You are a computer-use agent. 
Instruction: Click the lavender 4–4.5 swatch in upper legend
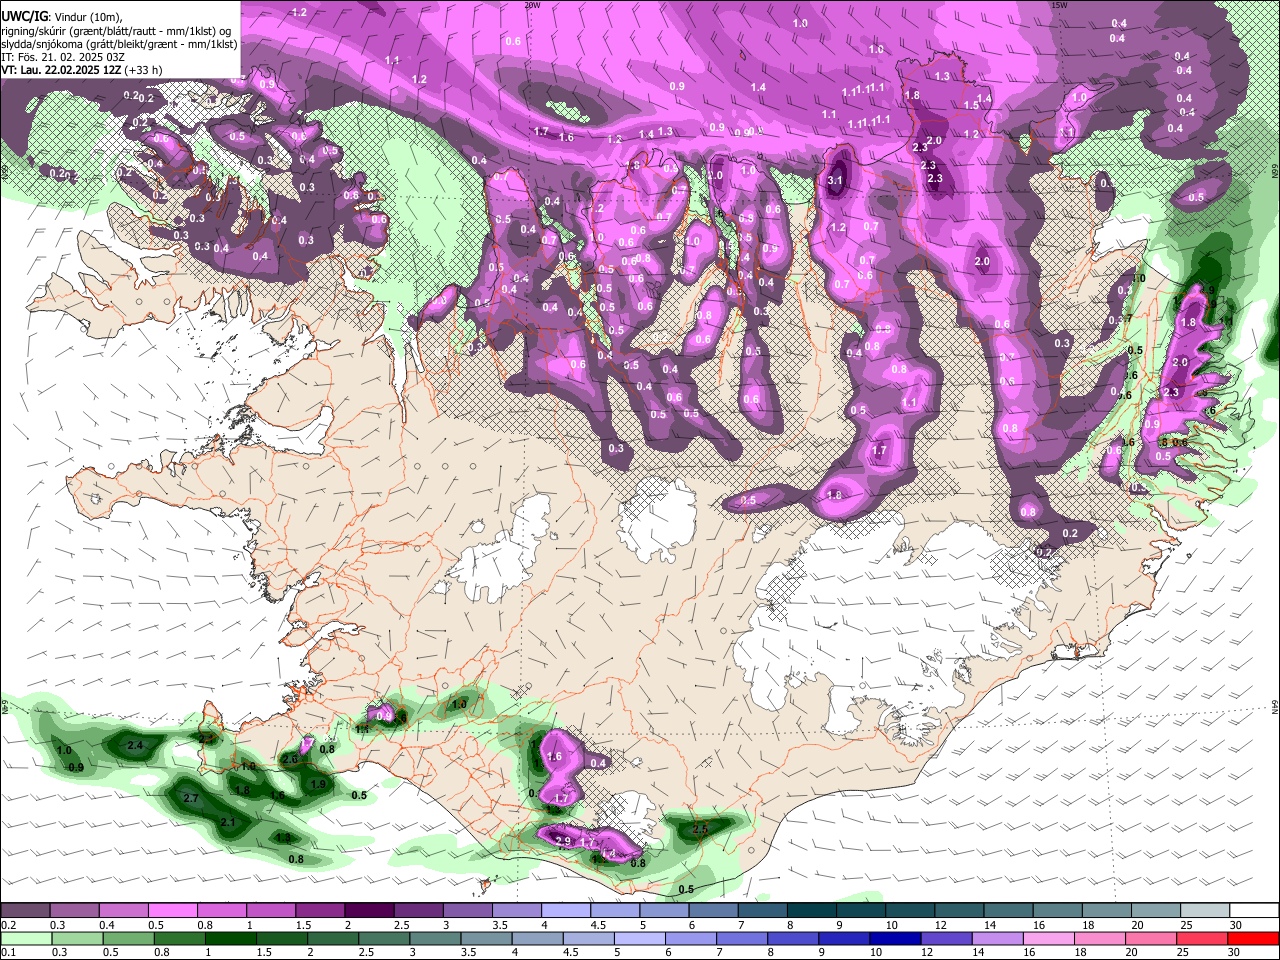pyautogui.click(x=565, y=910)
